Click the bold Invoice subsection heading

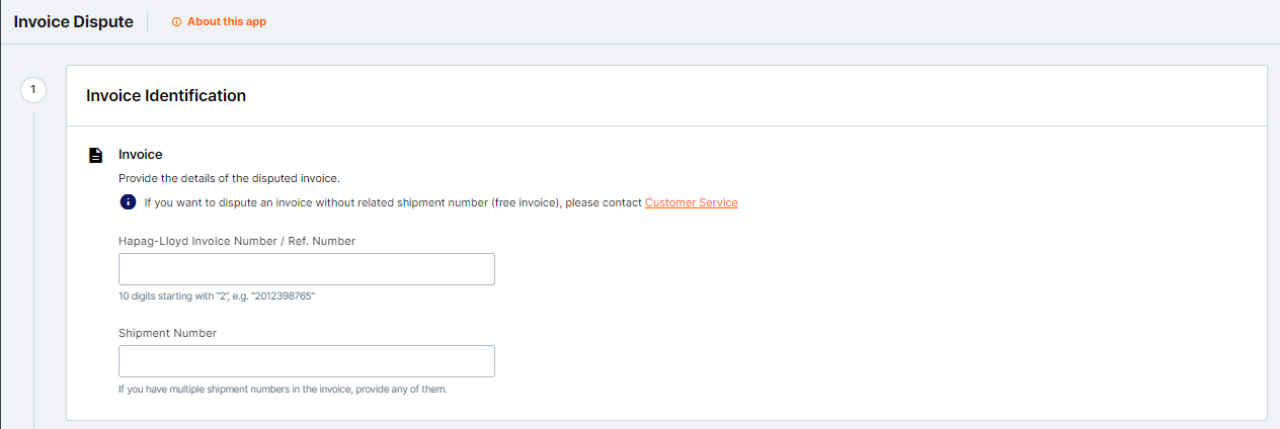[140, 154]
